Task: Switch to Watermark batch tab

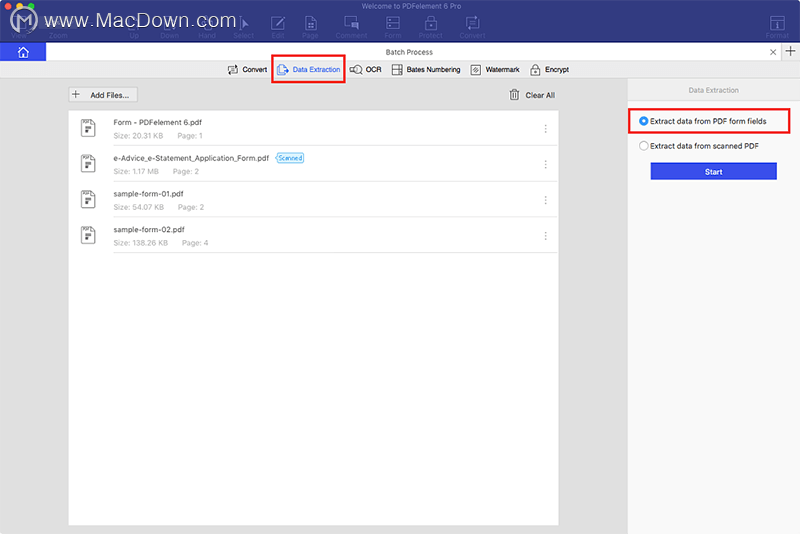Action: 495,70
